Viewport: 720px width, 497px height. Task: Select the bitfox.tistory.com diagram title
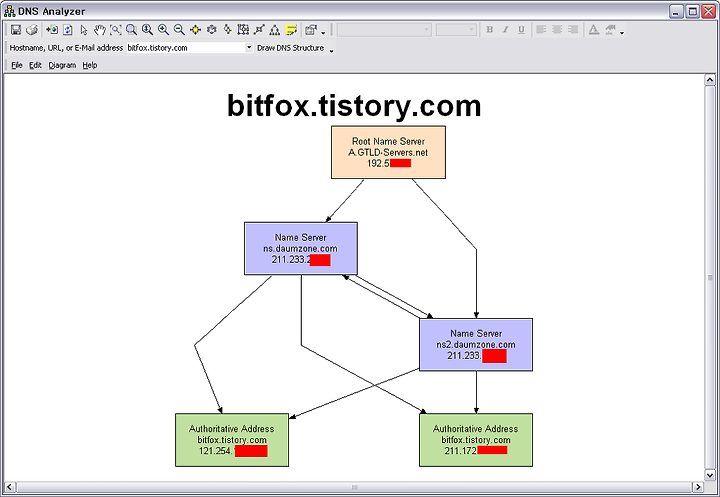tap(354, 106)
